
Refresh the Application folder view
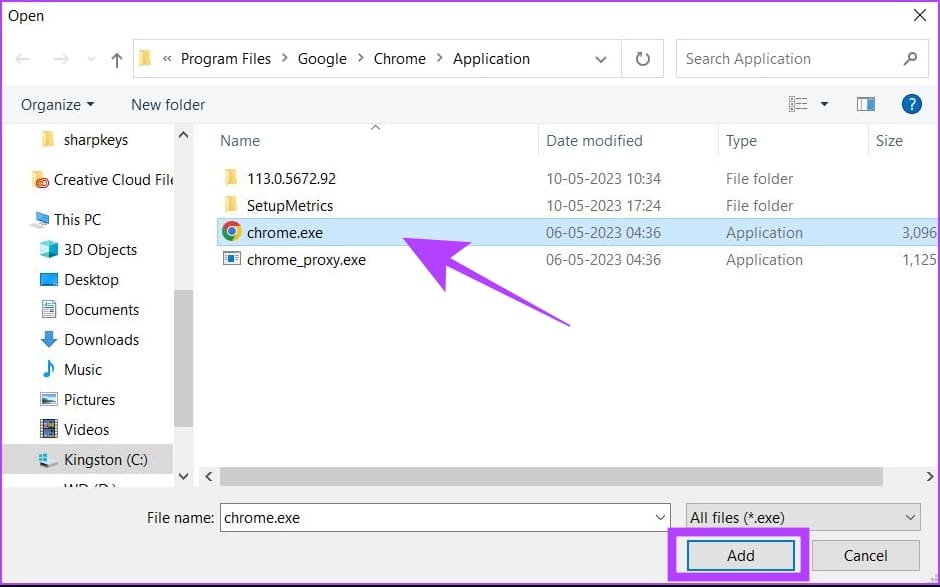tap(643, 59)
